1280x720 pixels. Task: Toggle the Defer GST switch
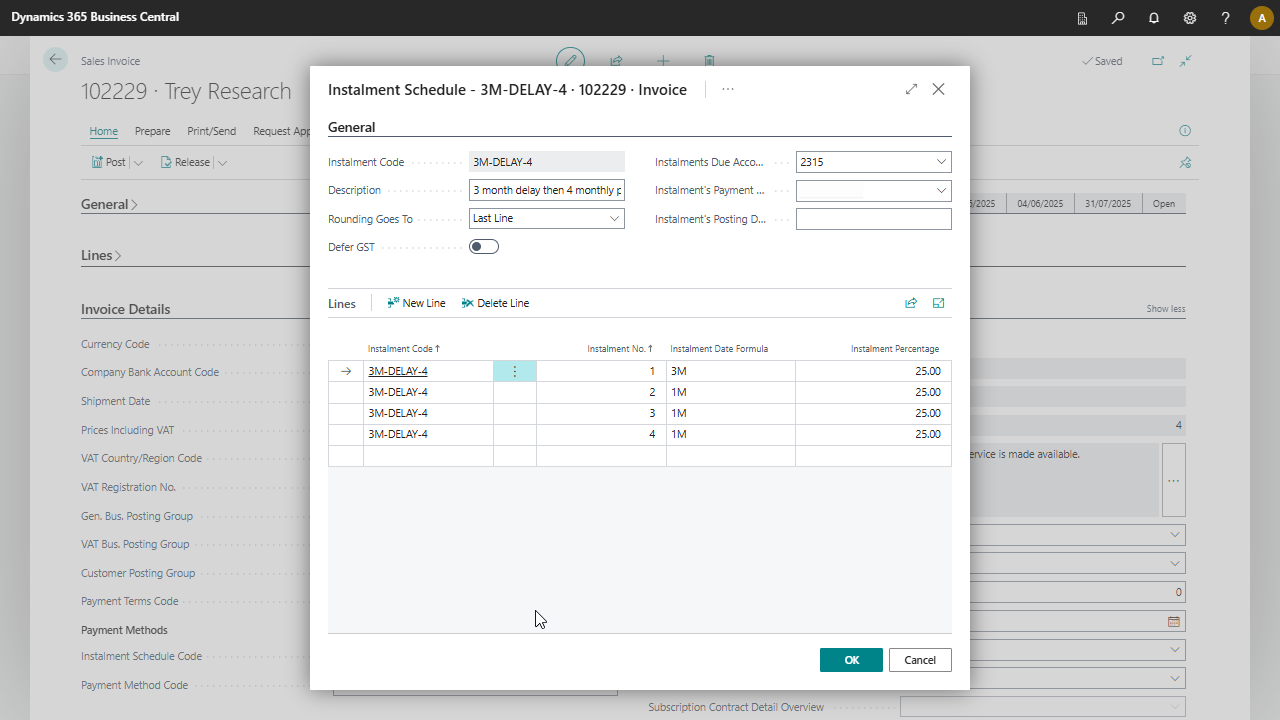484,247
